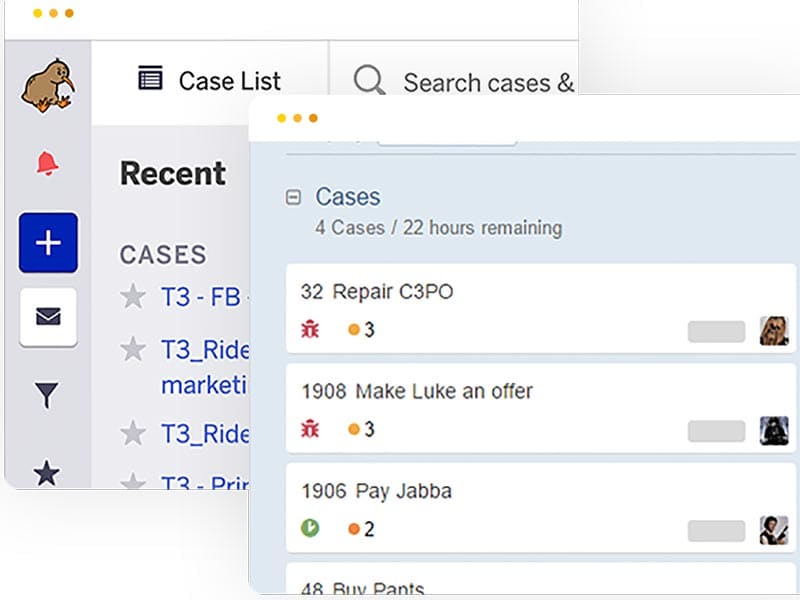
Task: Toggle star beside second T3_Ride case
Action: point(133,433)
